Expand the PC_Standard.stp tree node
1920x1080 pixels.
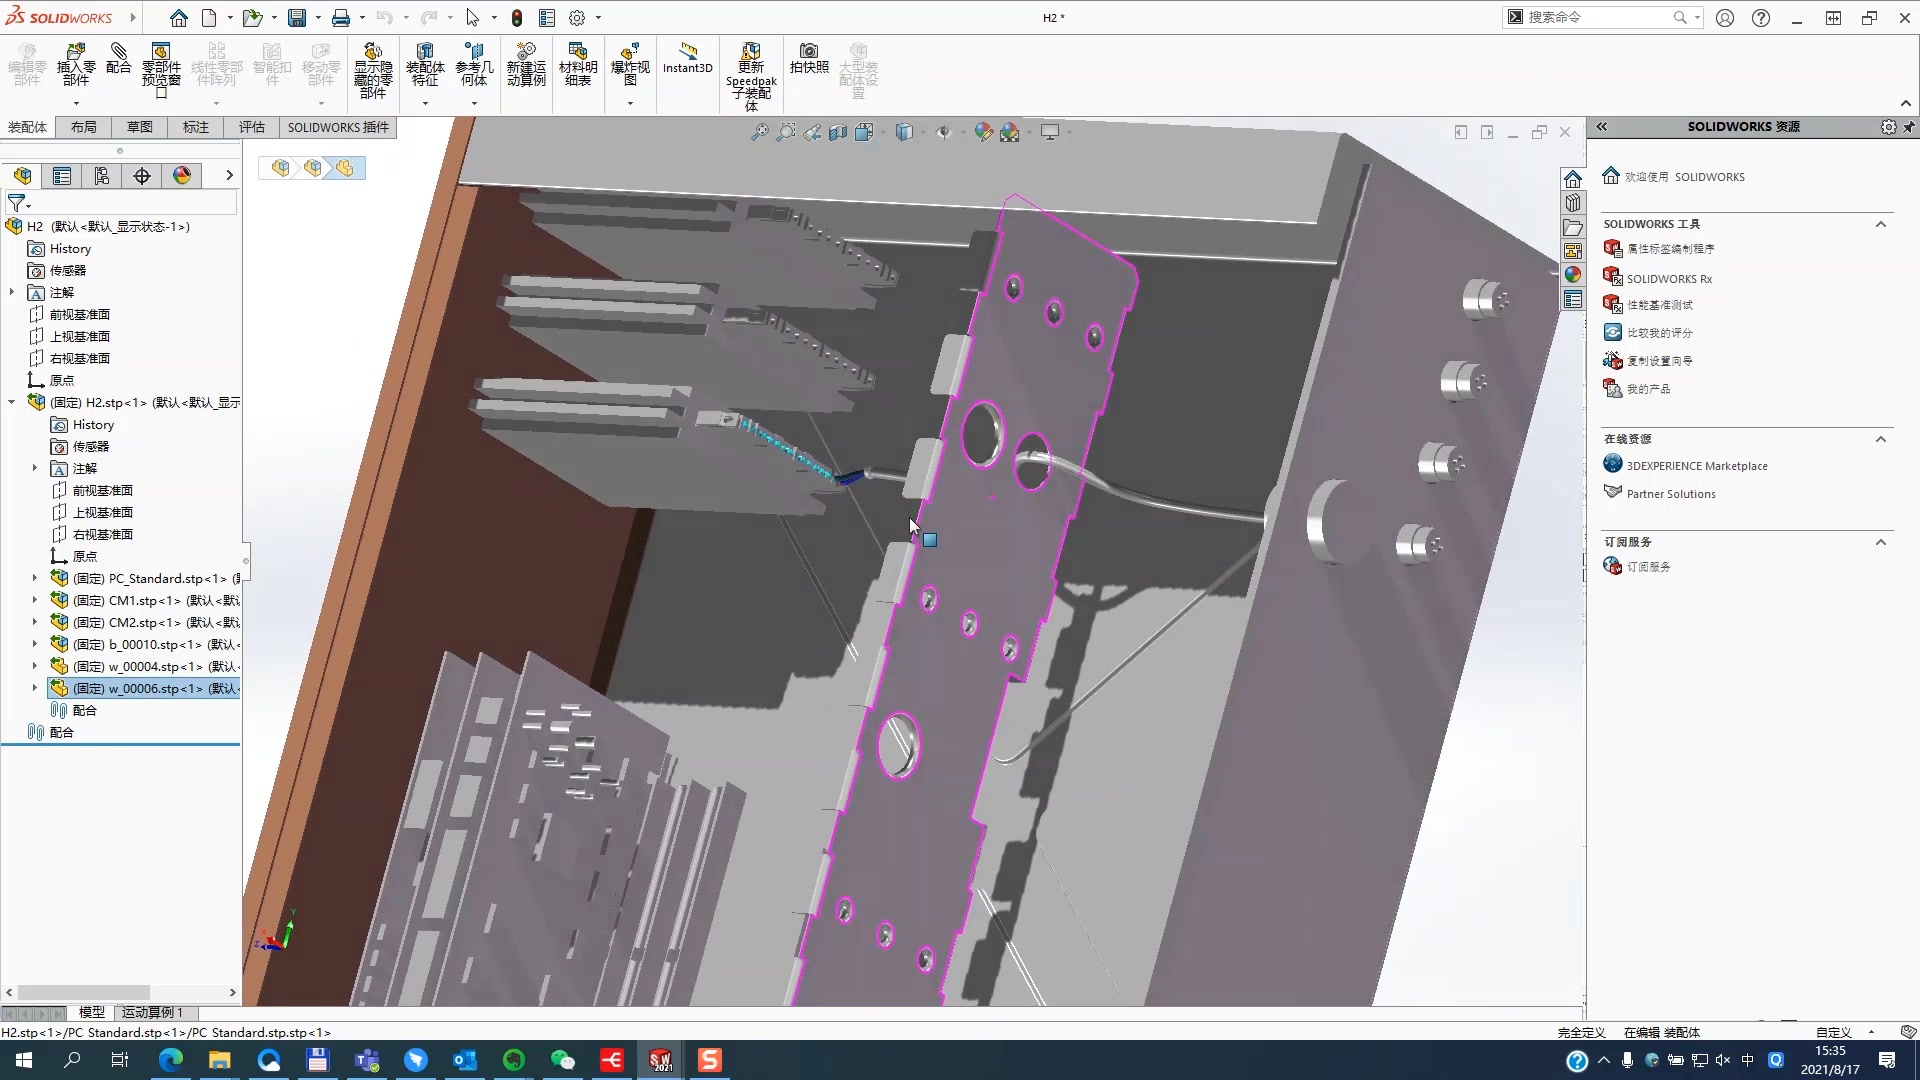click(34, 578)
